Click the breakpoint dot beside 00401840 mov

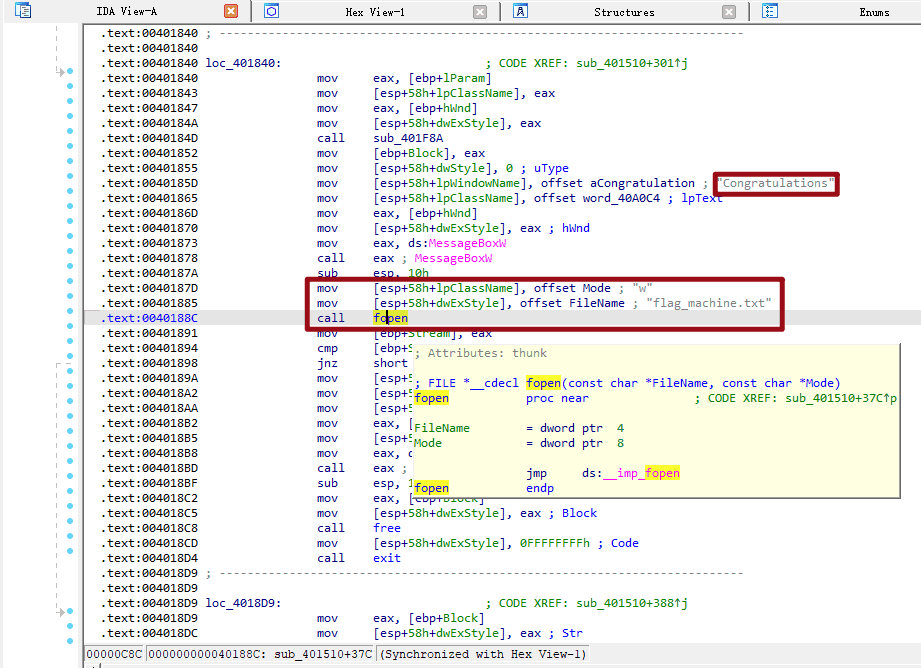pyautogui.click(x=70, y=71)
